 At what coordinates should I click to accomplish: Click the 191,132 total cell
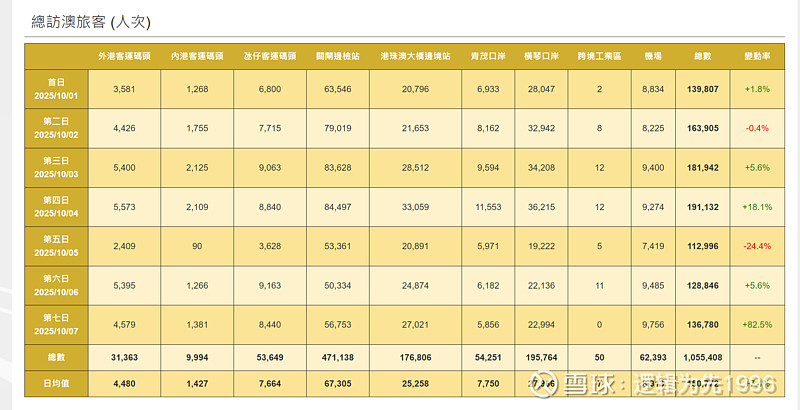703,207
